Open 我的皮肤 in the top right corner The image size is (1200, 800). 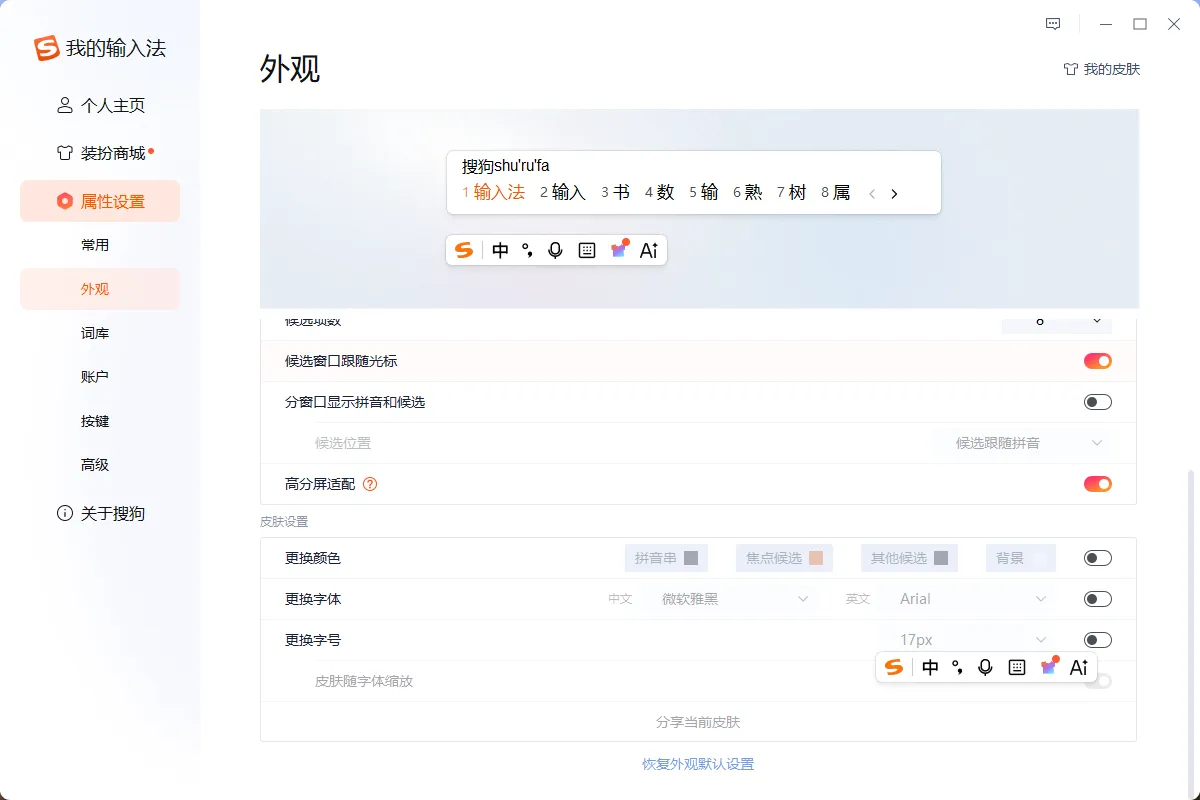(x=1101, y=69)
